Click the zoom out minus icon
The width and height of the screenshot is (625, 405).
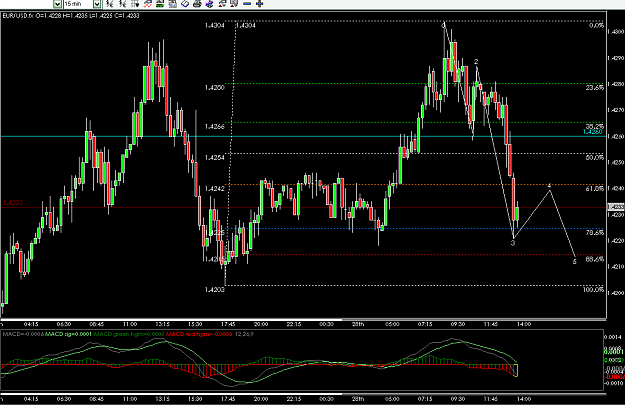pos(247,4)
